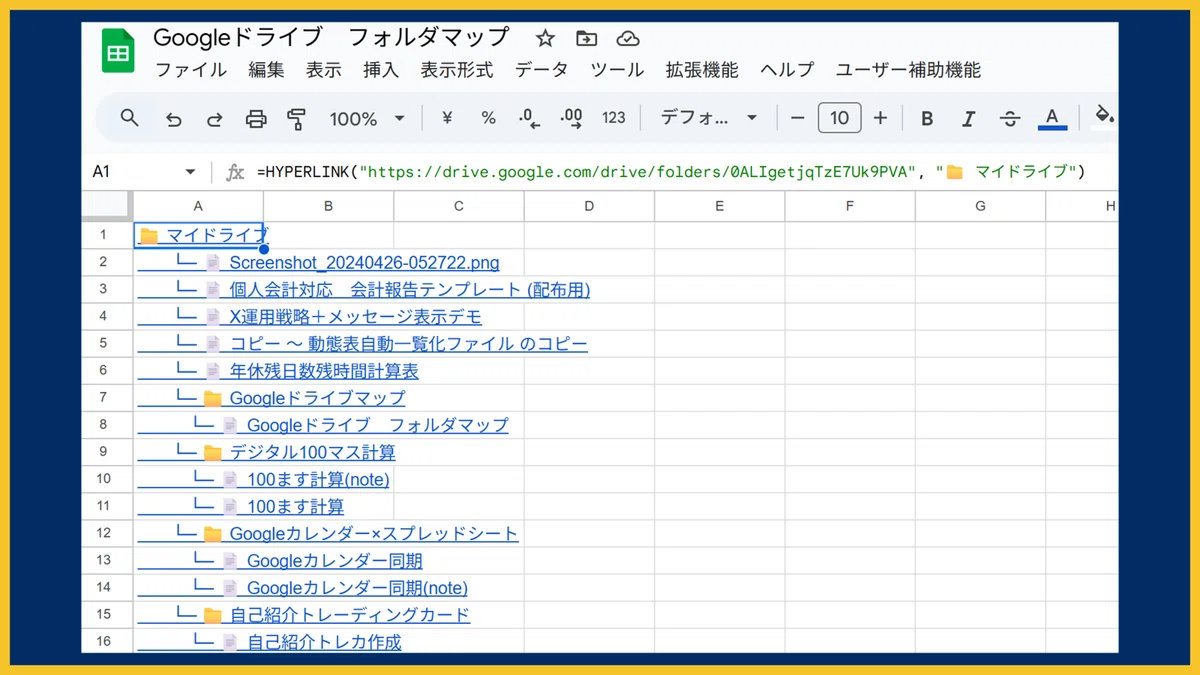
Task: Open the search menus magnifier tool
Action: point(129,118)
